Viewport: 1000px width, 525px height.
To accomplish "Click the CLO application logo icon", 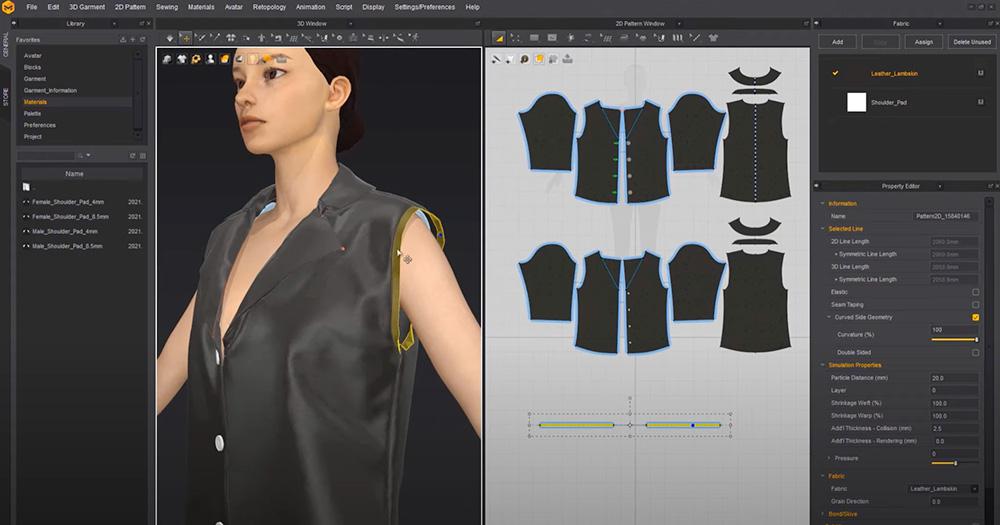I will coord(8,7).
